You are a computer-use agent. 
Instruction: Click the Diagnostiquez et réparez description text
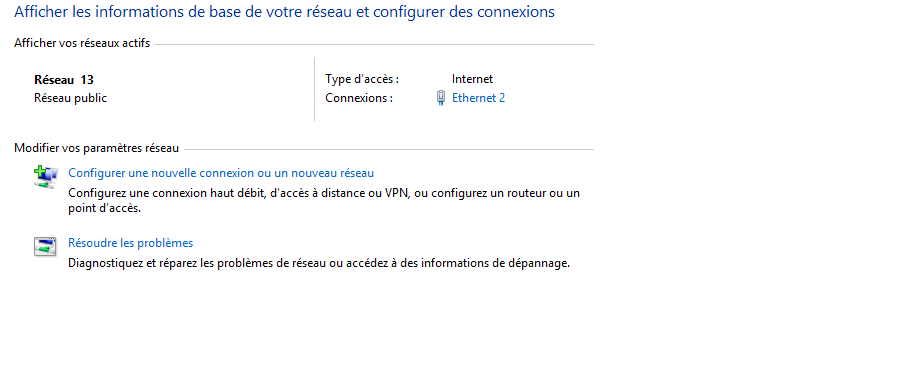pos(319,264)
